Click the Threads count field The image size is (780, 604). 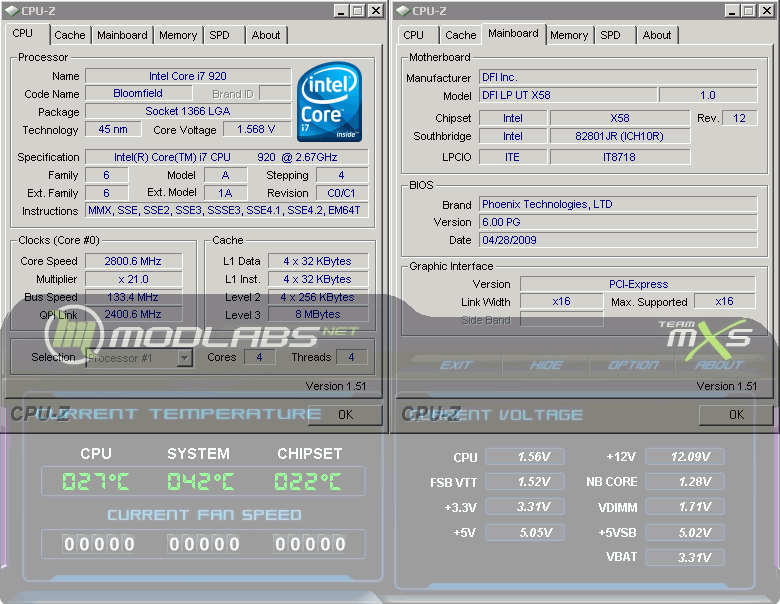(x=352, y=357)
